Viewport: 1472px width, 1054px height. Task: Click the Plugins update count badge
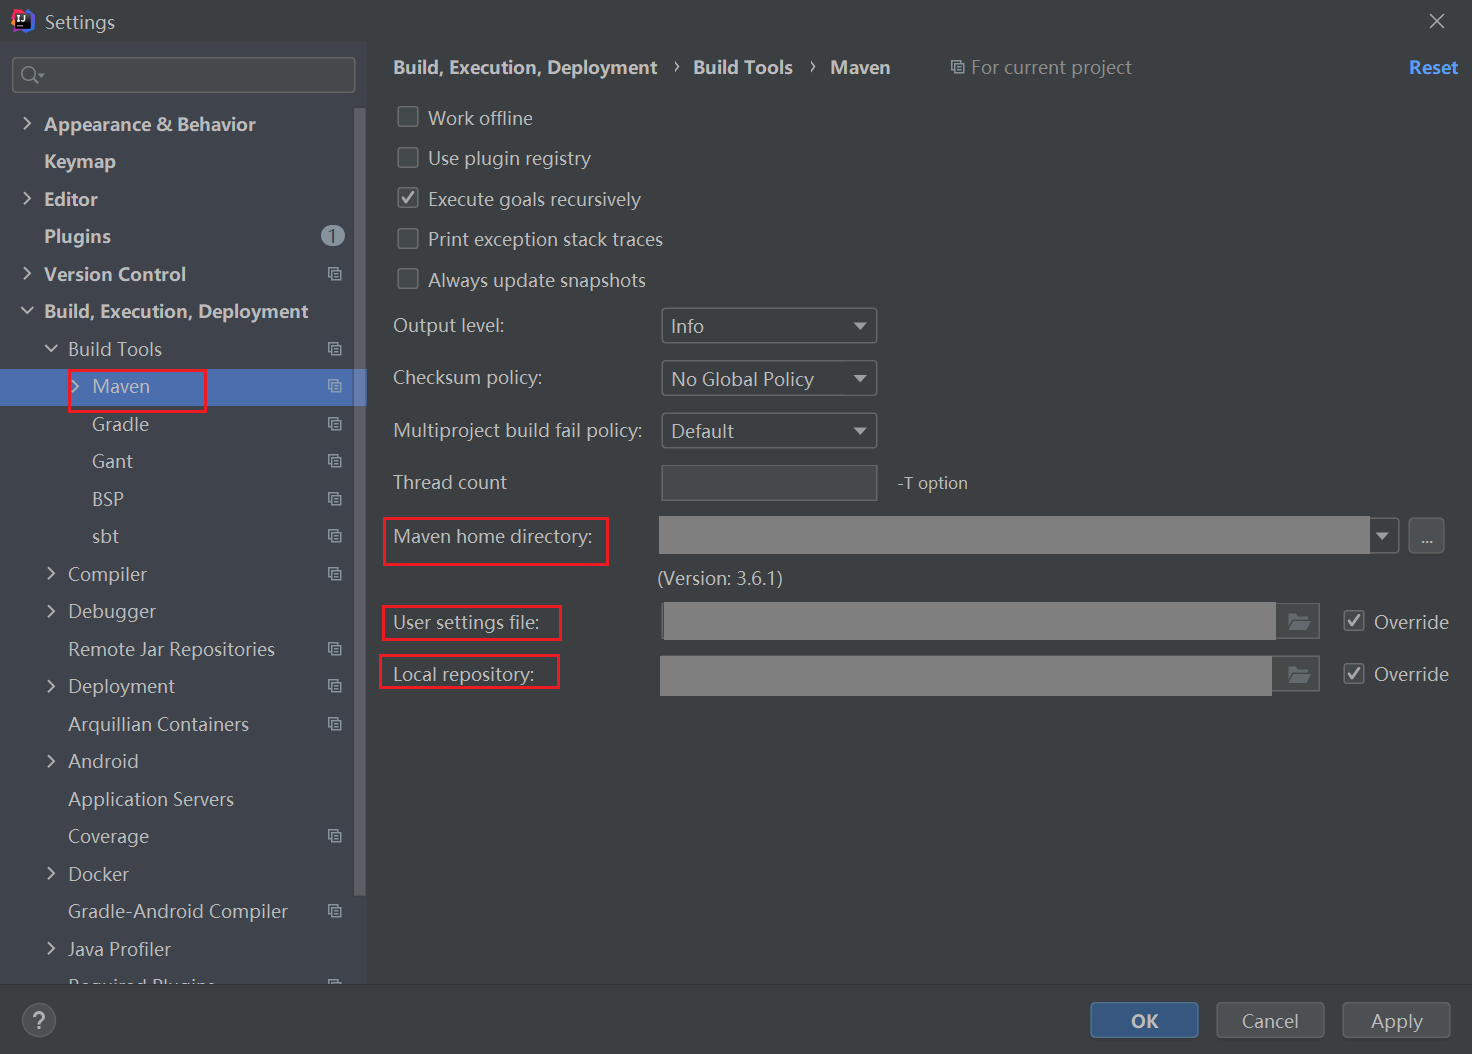coord(333,236)
